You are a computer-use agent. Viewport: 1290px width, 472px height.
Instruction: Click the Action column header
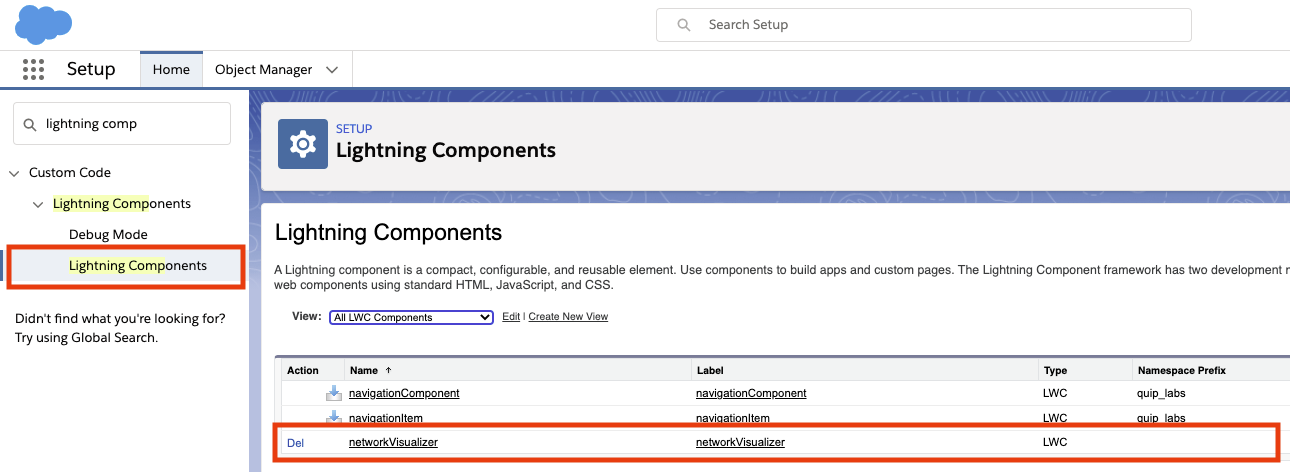(x=303, y=371)
